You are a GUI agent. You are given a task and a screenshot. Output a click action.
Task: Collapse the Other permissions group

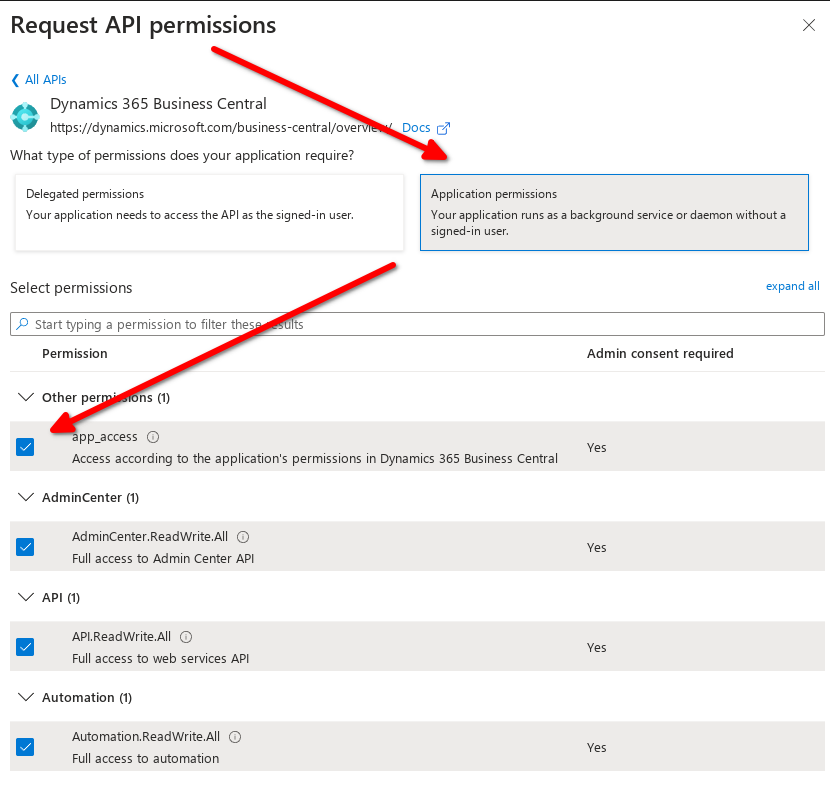26,397
